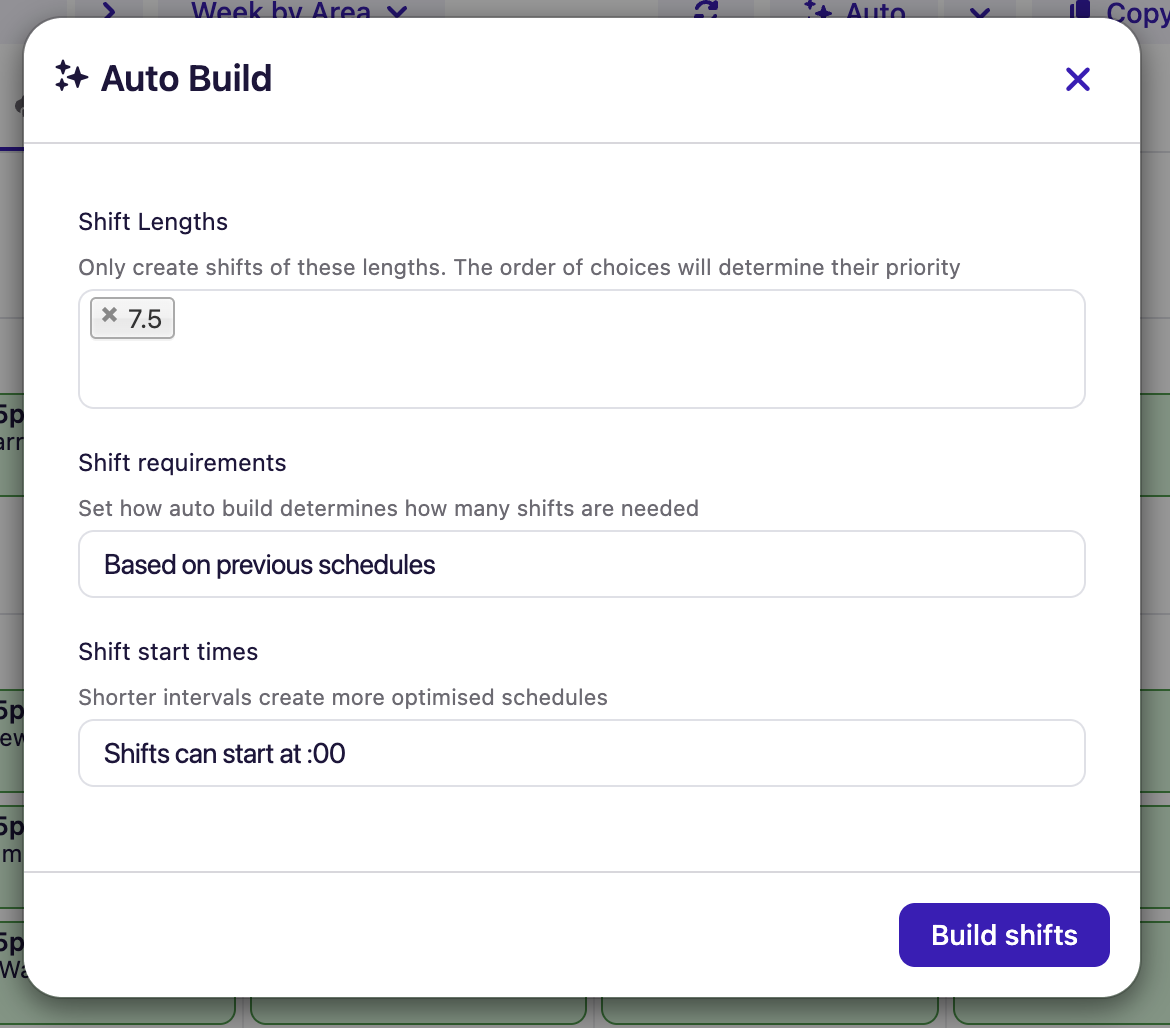1170x1028 pixels.
Task: Click the X to dismiss Auto Build
Action: click(1077, 79)
